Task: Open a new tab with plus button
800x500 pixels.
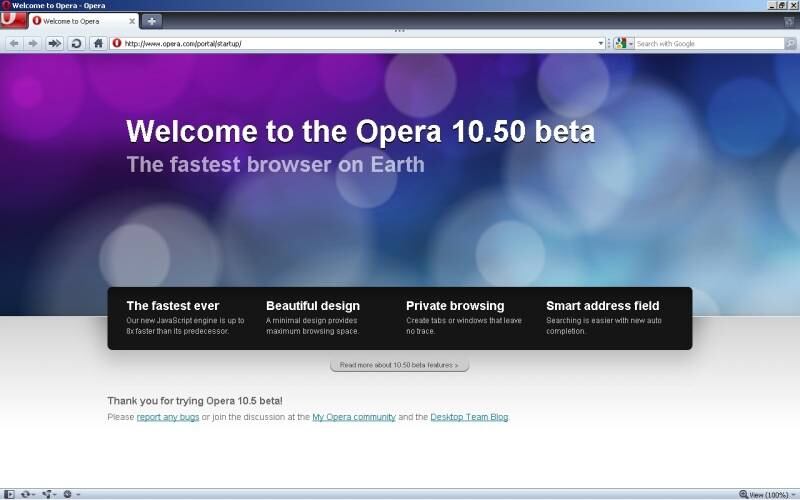Action: [152, 21]
